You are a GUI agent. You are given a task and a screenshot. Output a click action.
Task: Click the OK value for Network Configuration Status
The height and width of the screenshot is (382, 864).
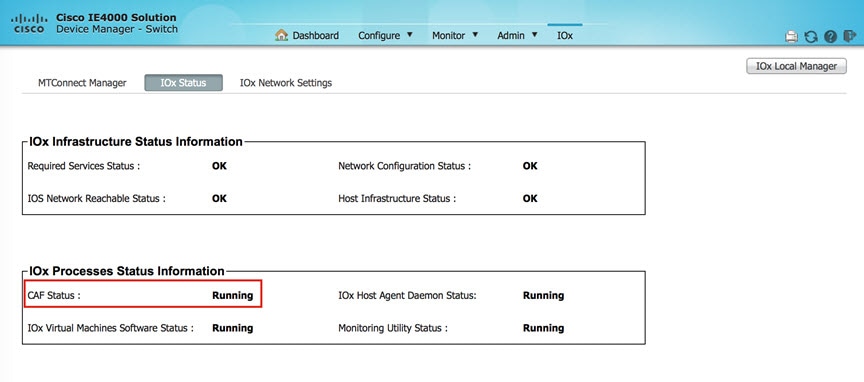coord(530,166)
